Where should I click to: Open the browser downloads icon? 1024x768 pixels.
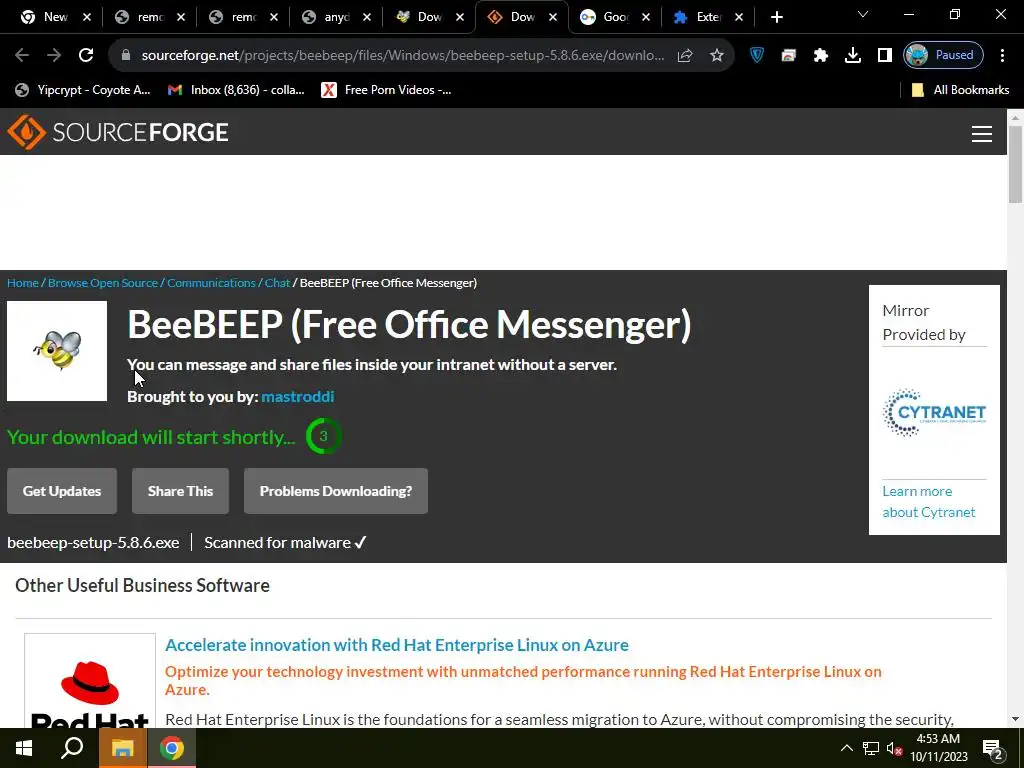click(x=852, y=56)
